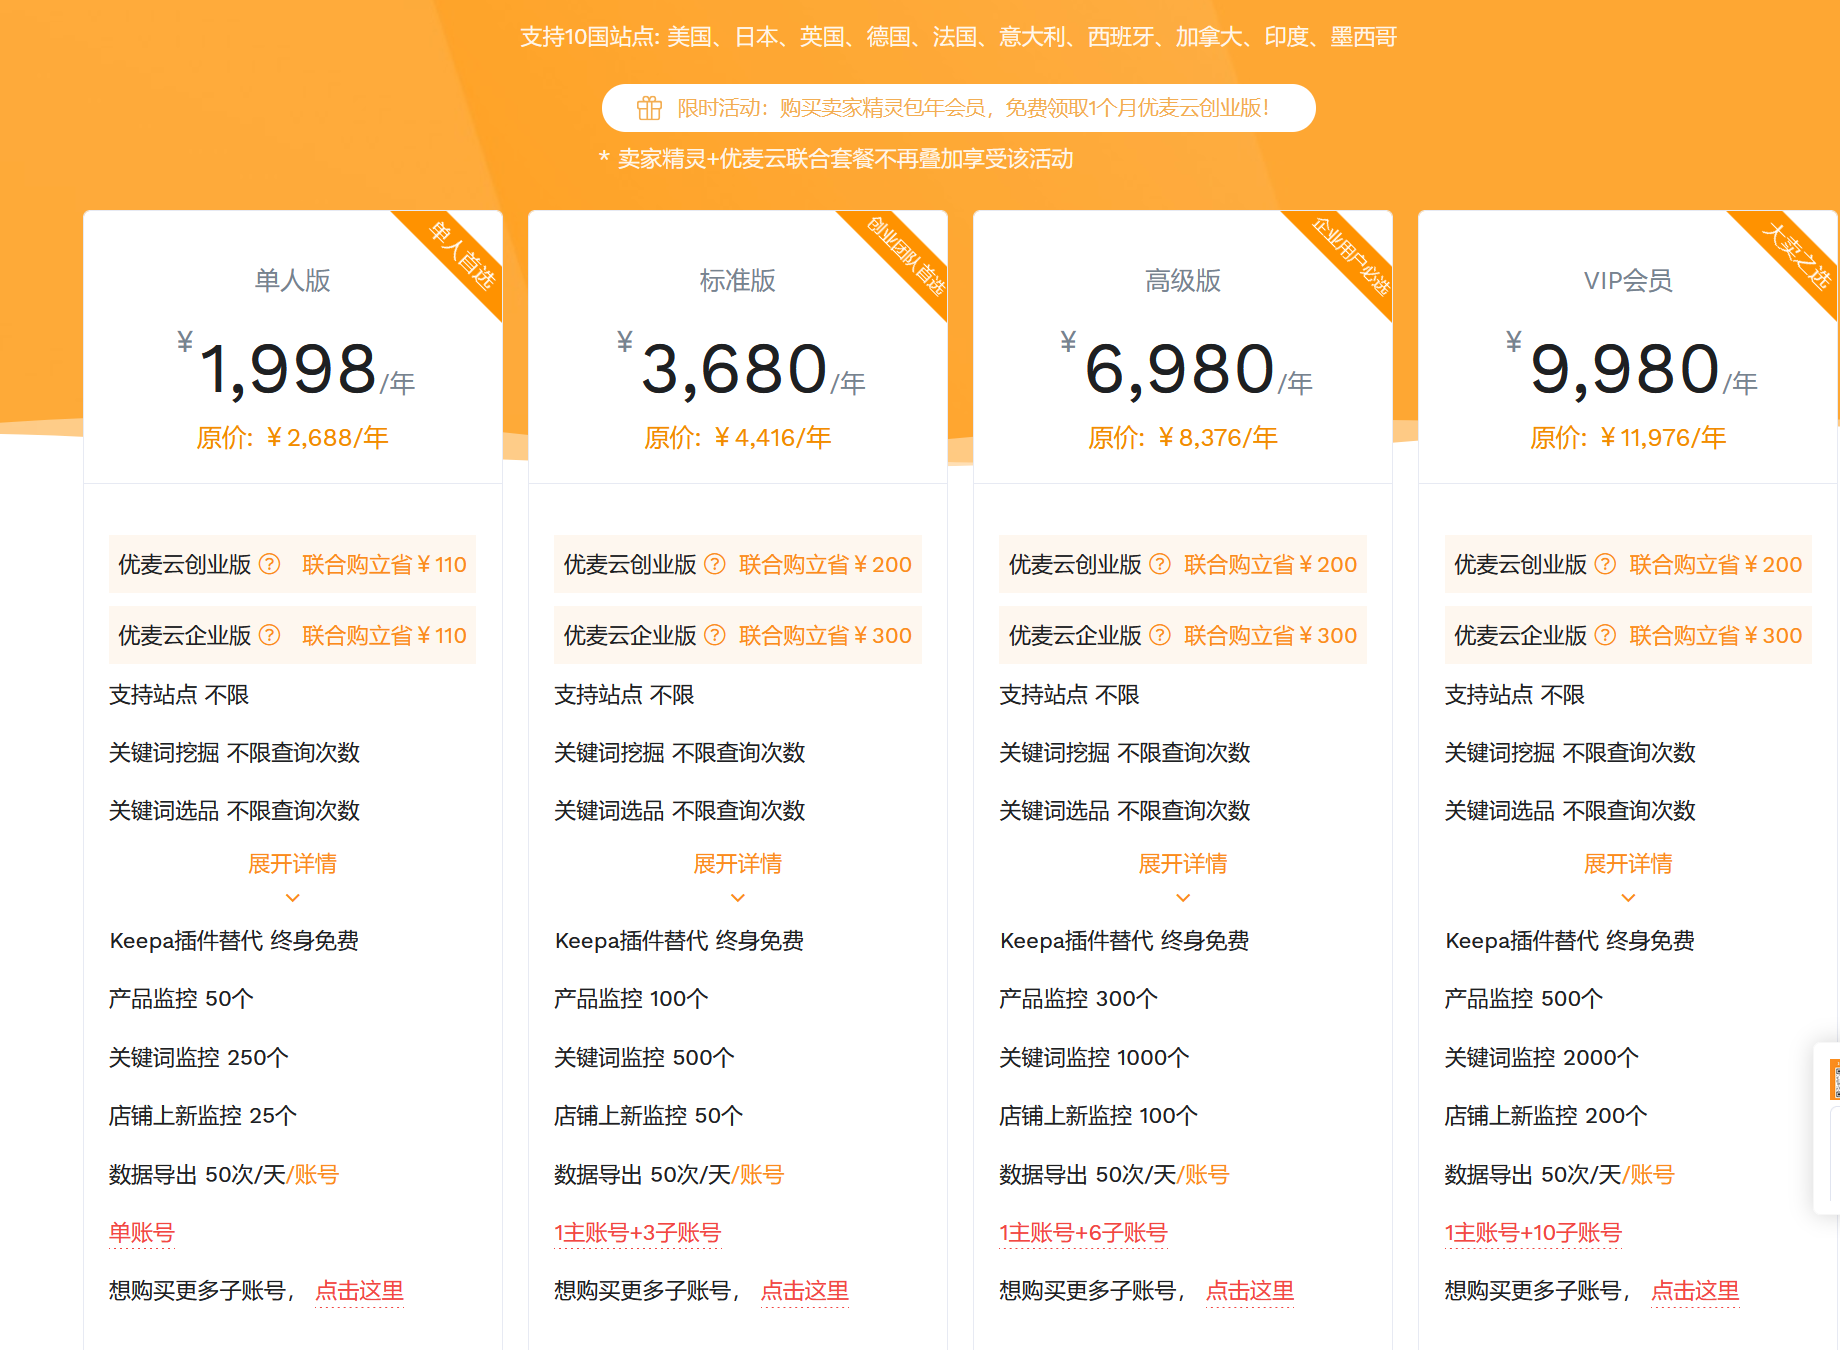Click 原价 ¥4,416/年 text
The image size is (1840, 1350).
click(738, 438)
